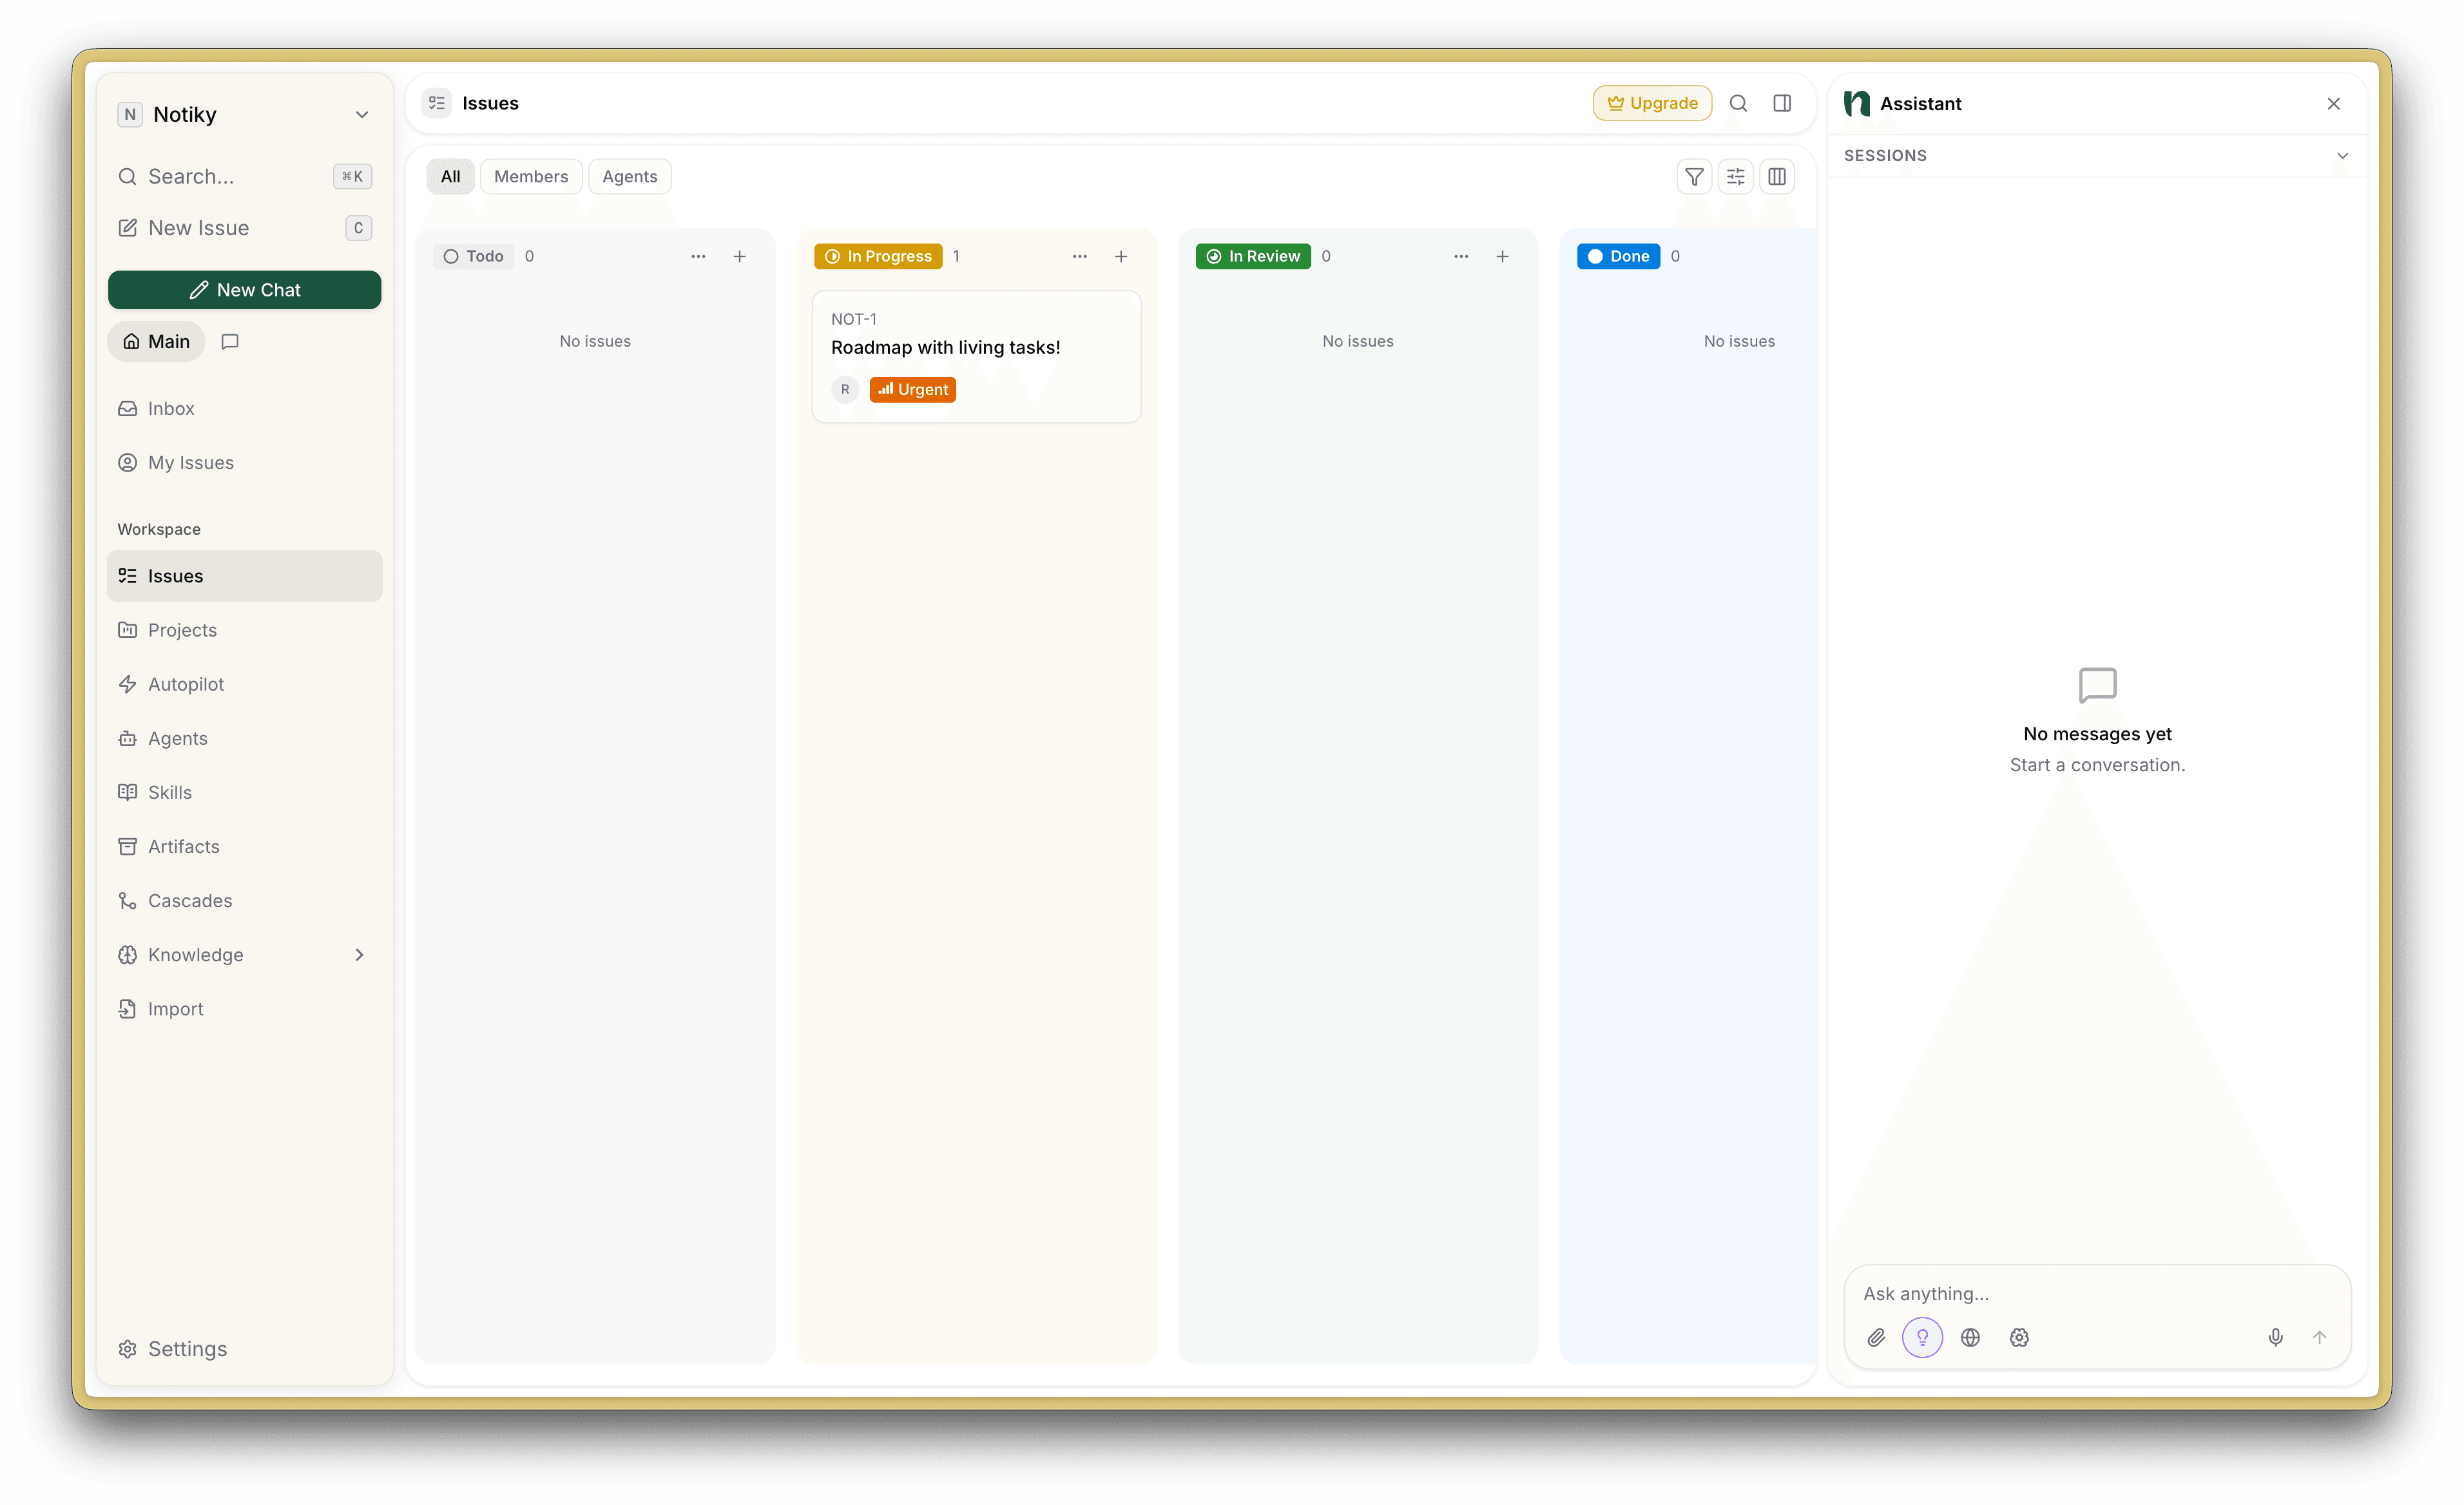Screen dimensions: 2464x1505
Task: Add an issue to the Todo column
Action: point(740,257)
